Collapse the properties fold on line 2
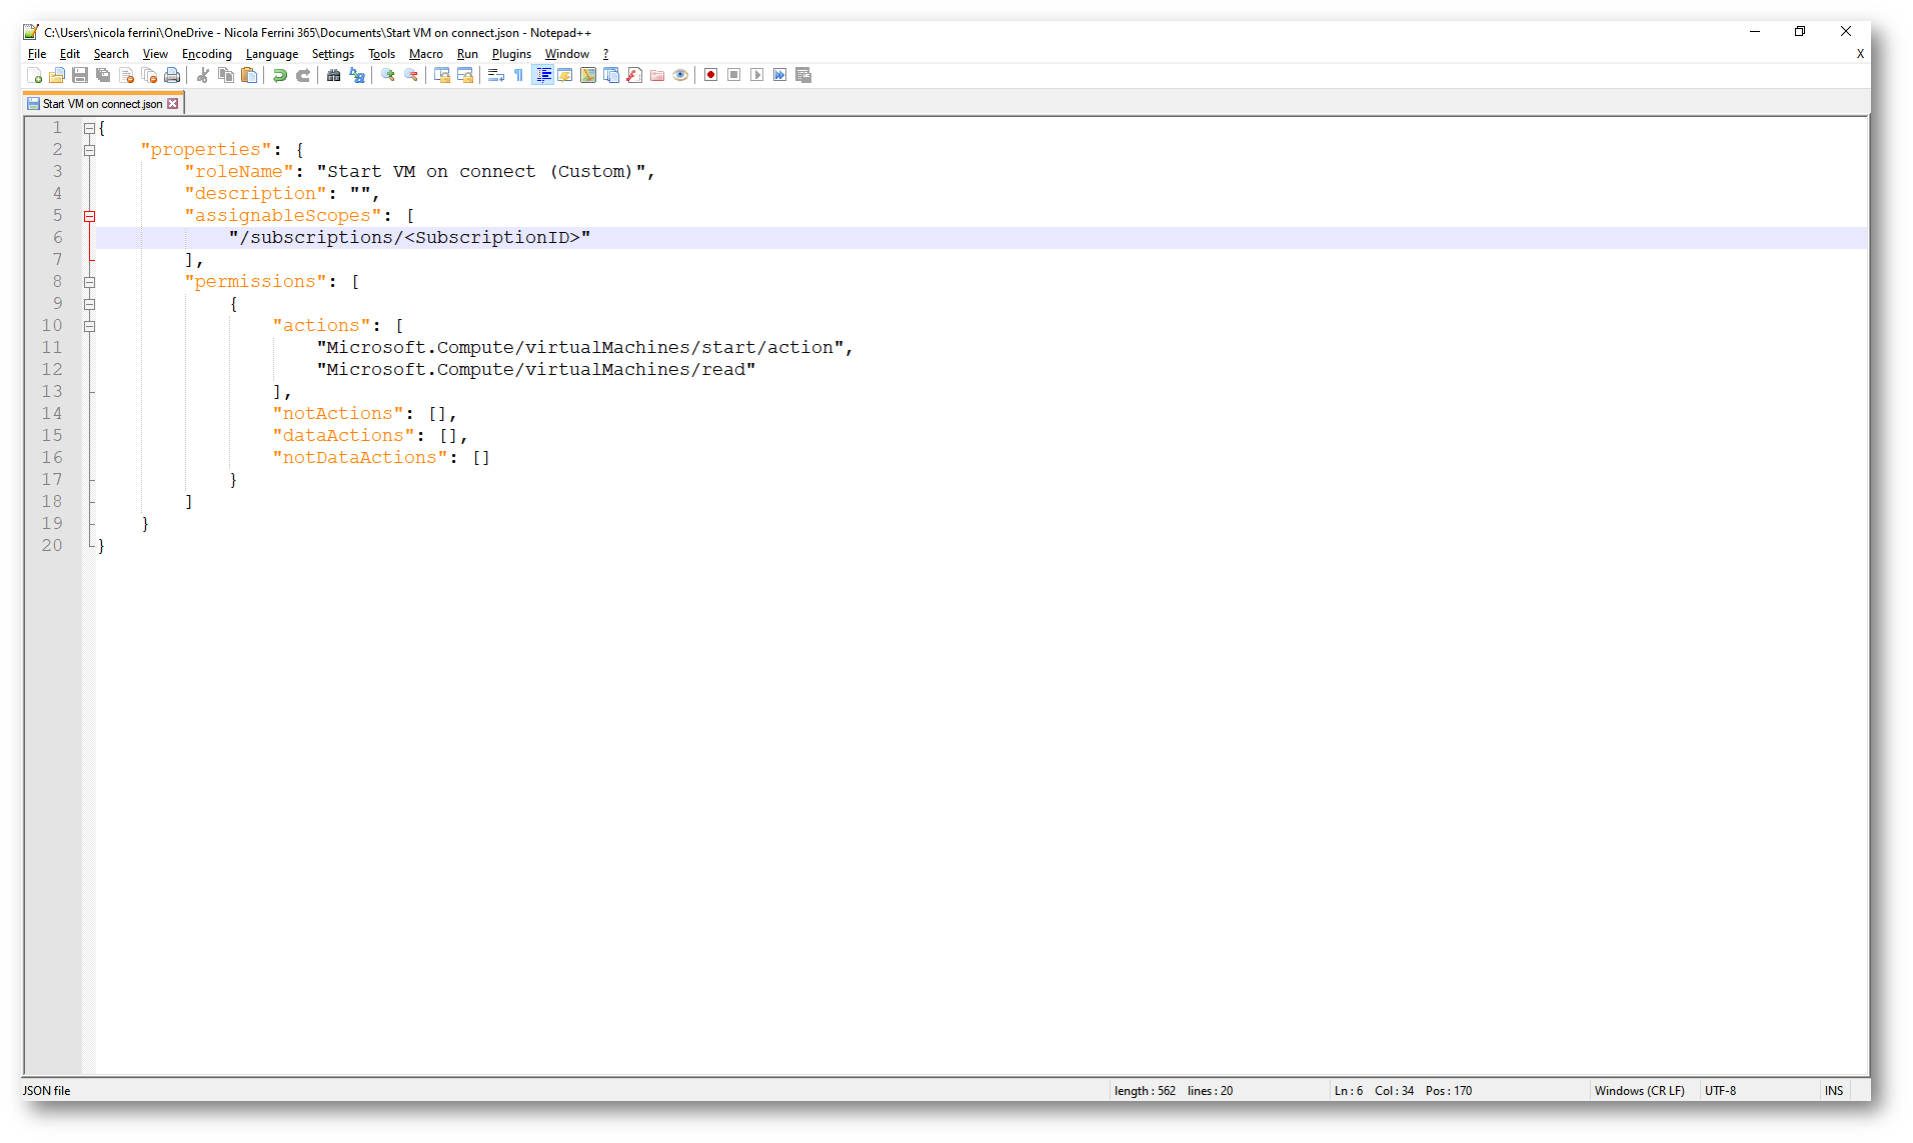This screenshot has width=1913, height=1143. [x=89, y=150]
